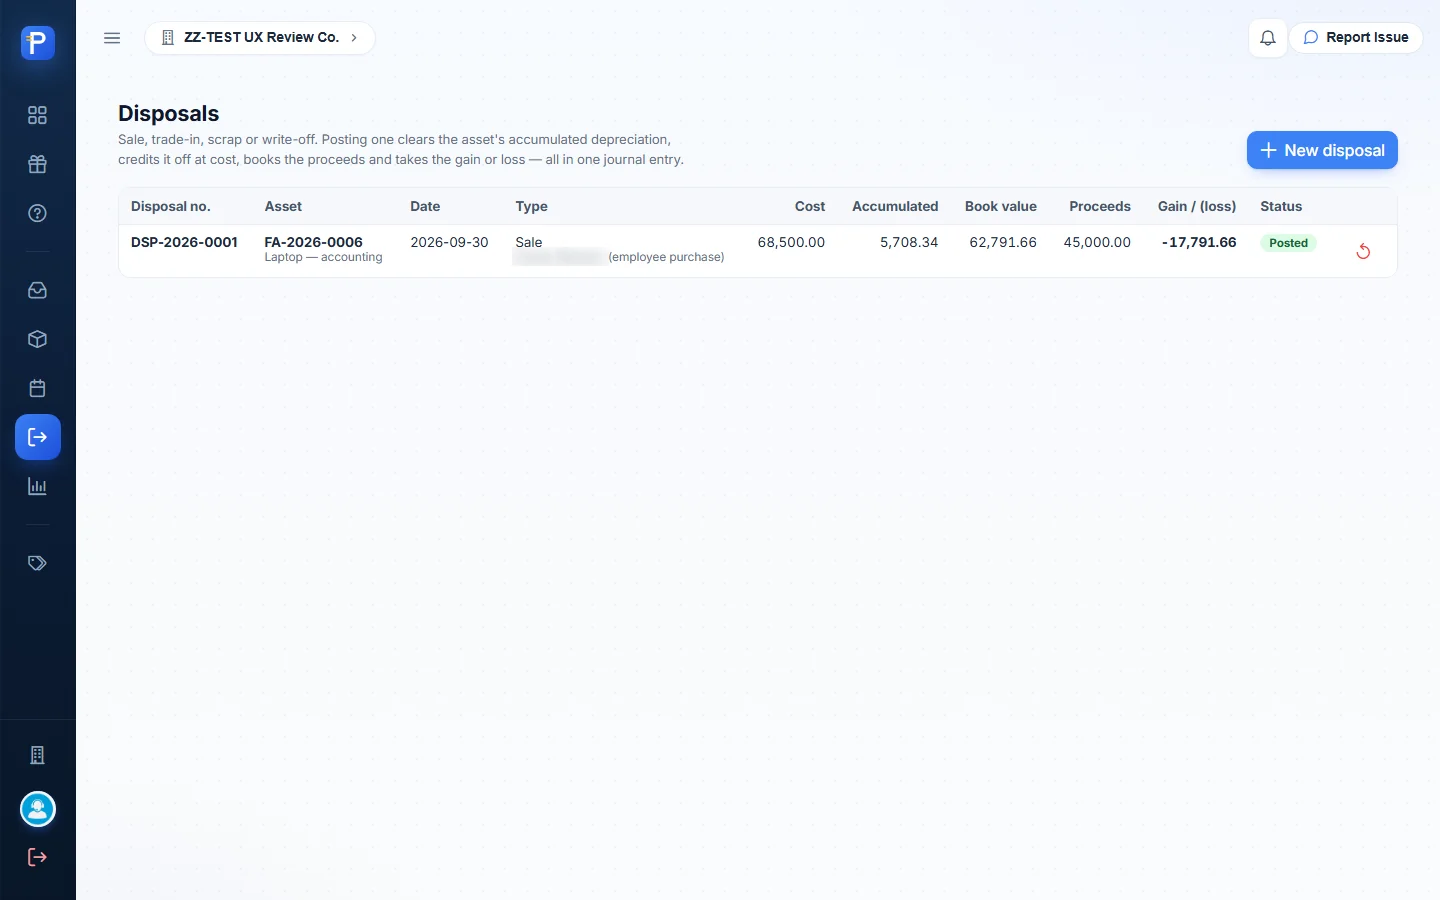Click the loss amount -17,791.66

click(1199, 242)
